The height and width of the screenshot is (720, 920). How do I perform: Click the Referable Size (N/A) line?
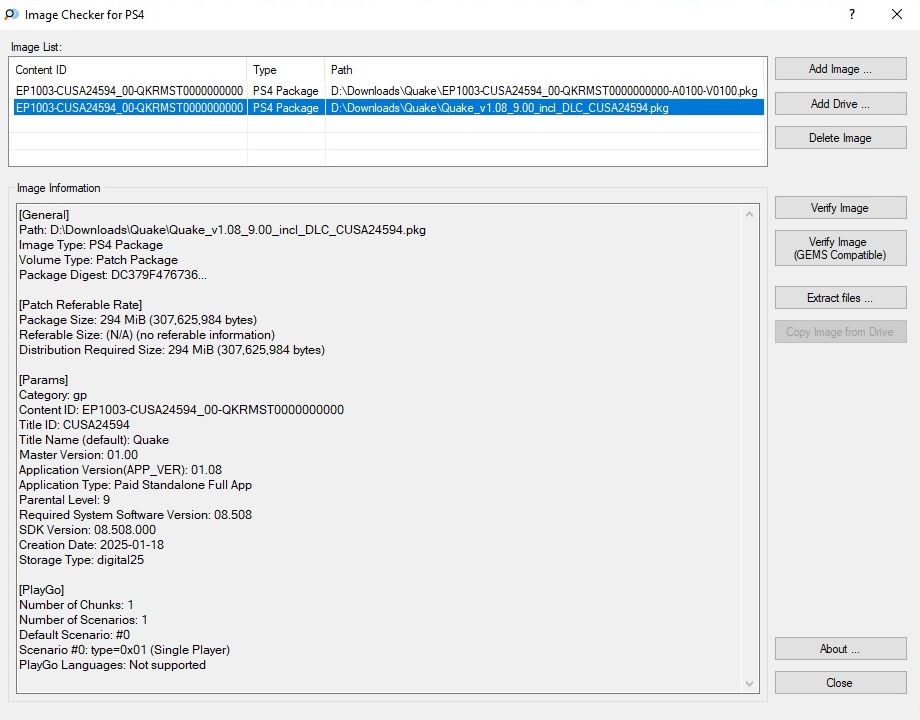pyautogui.click(x=147, y=334)
